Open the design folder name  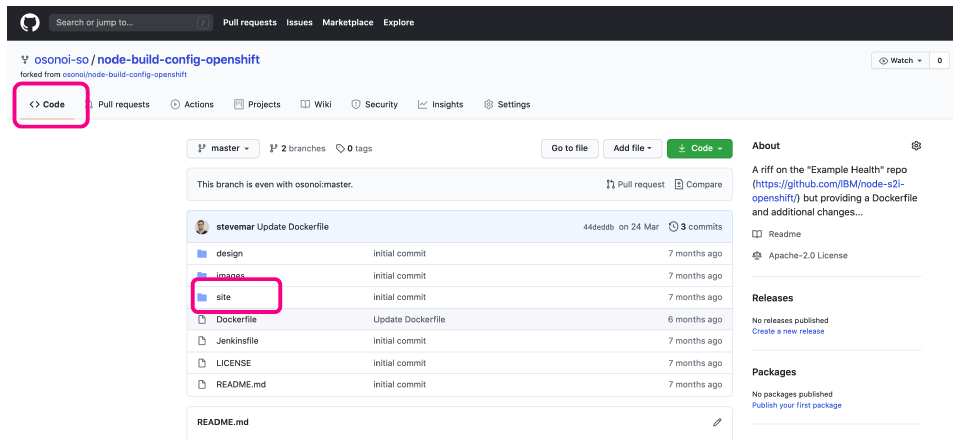pos(229,253)
